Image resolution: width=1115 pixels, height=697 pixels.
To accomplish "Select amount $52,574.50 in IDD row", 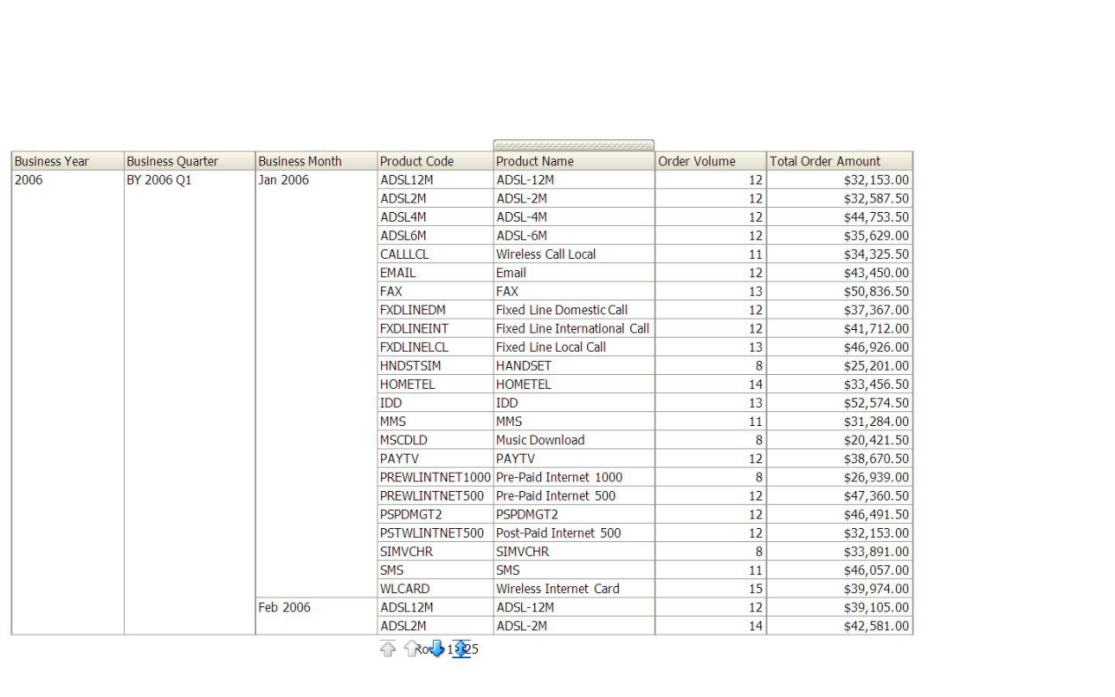I will (876, 403).
